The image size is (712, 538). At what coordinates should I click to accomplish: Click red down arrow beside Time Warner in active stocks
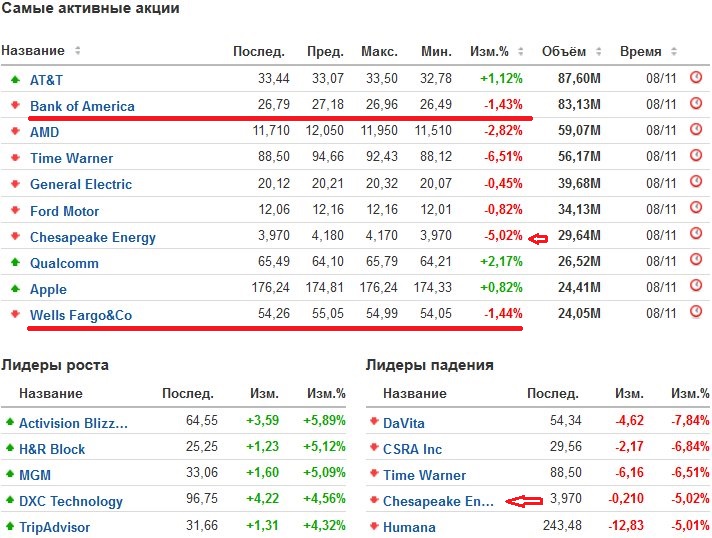15,158
